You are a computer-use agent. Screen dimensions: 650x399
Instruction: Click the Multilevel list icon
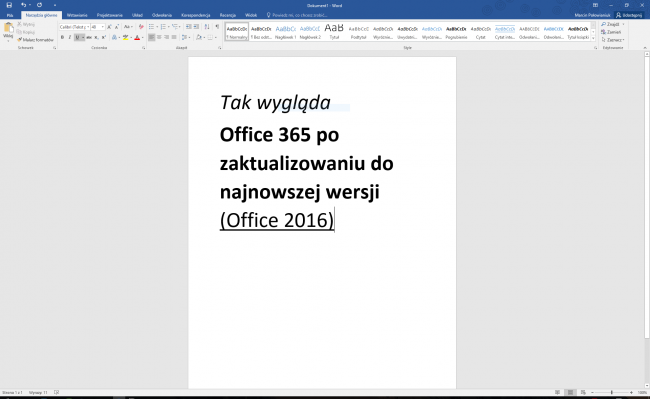tap(175, 27)
